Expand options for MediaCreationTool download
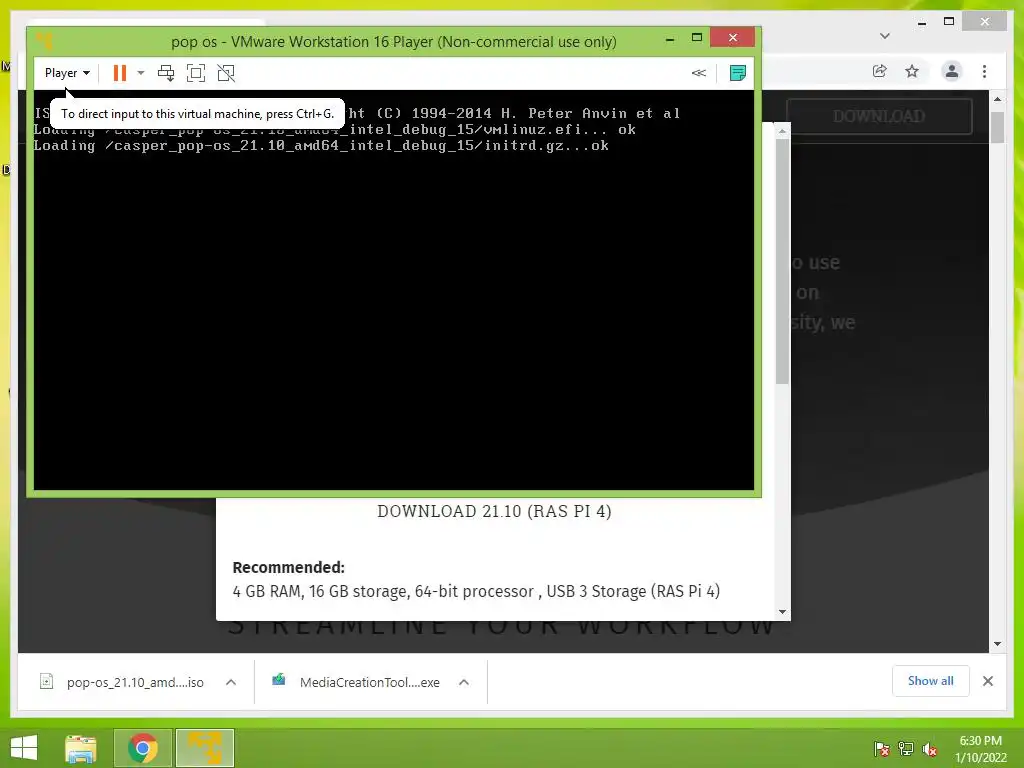This screenshot has width=1024, height=768. [x=464, y=682]
